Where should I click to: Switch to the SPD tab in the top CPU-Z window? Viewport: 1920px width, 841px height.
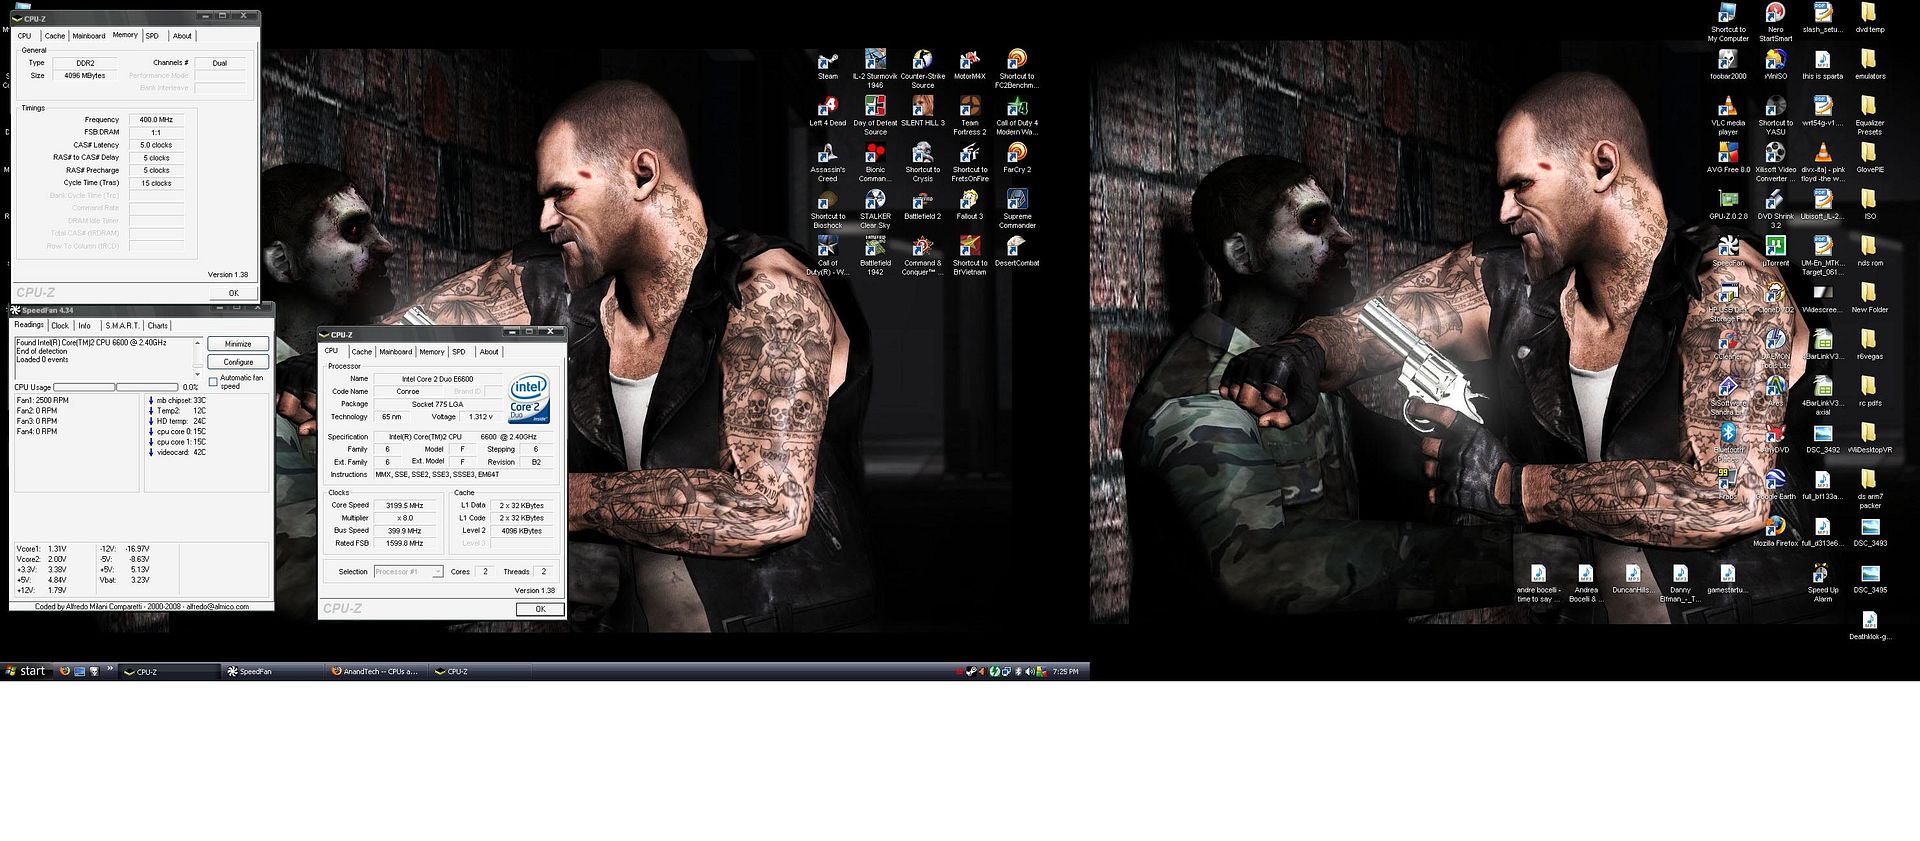tap(152, 36)
